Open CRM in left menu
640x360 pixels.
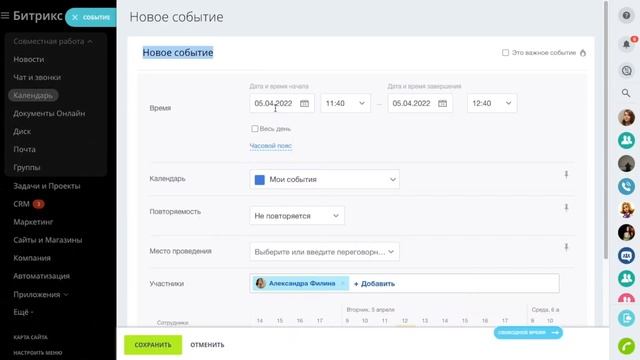pyautogui.click(x=21, y=204)
